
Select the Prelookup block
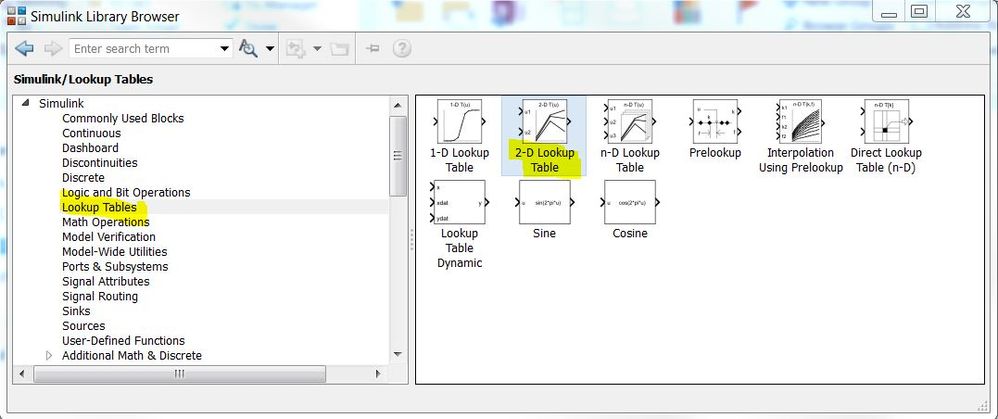point(715,129)
